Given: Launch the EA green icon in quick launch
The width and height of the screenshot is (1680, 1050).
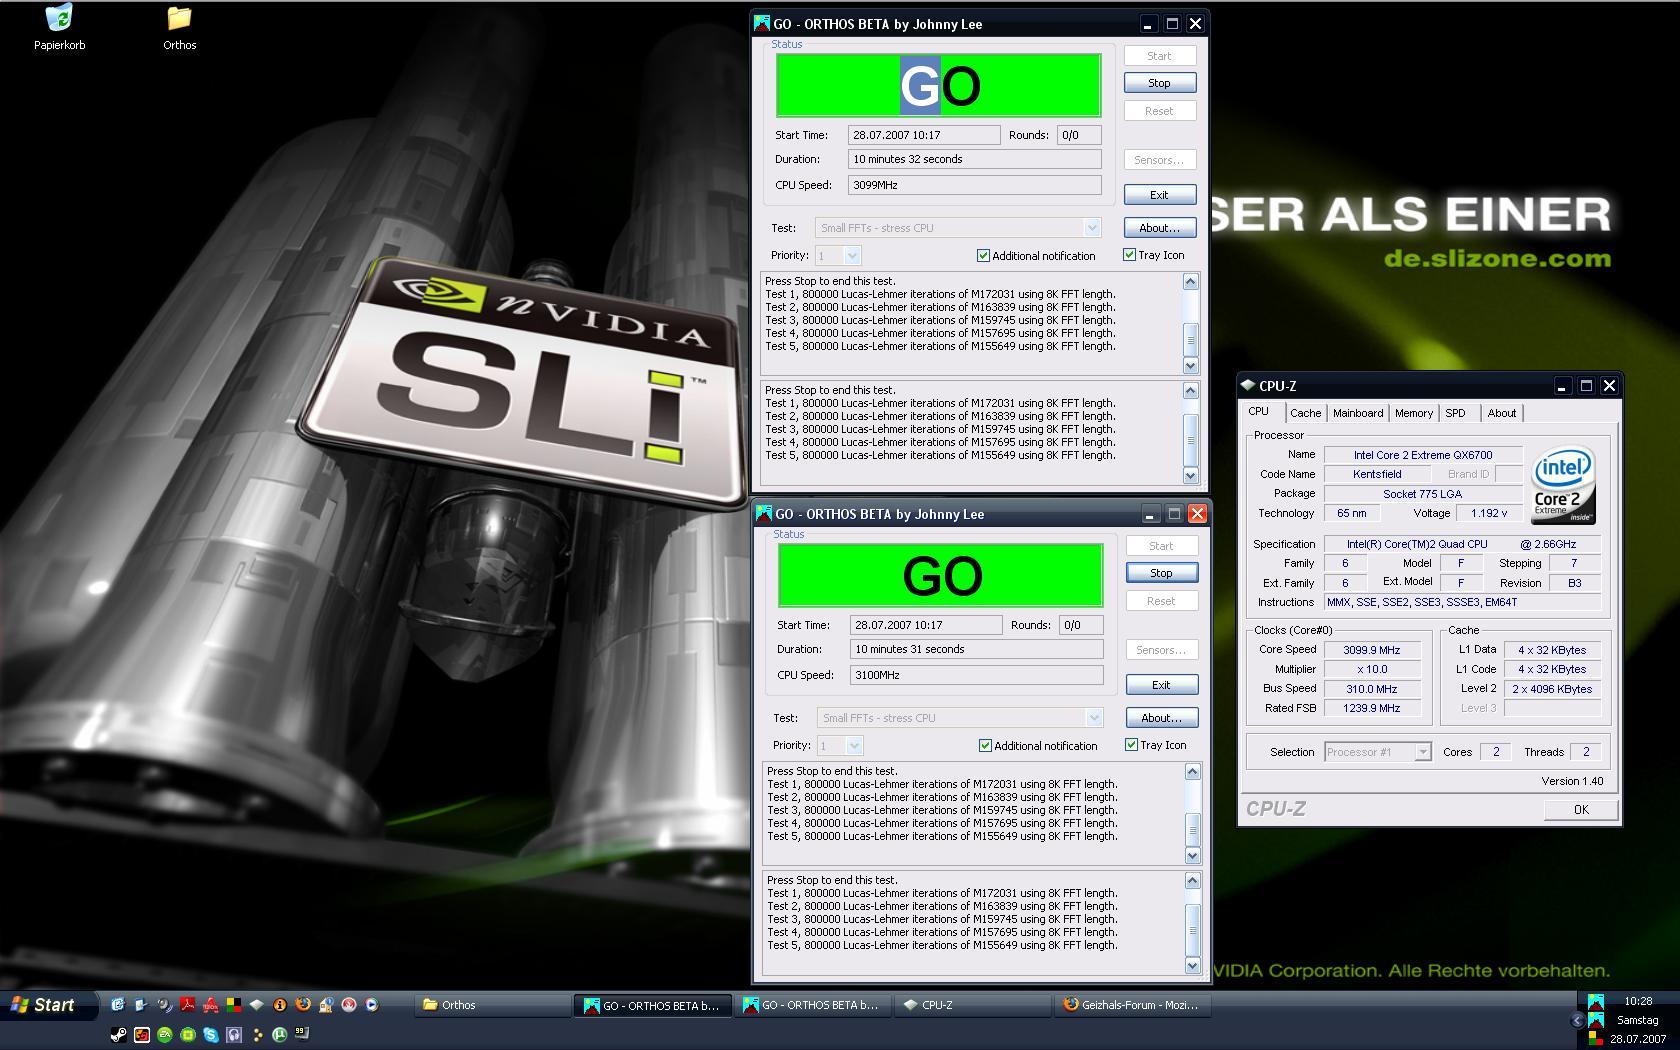Looking at the screenshot, I should 165,1035.
